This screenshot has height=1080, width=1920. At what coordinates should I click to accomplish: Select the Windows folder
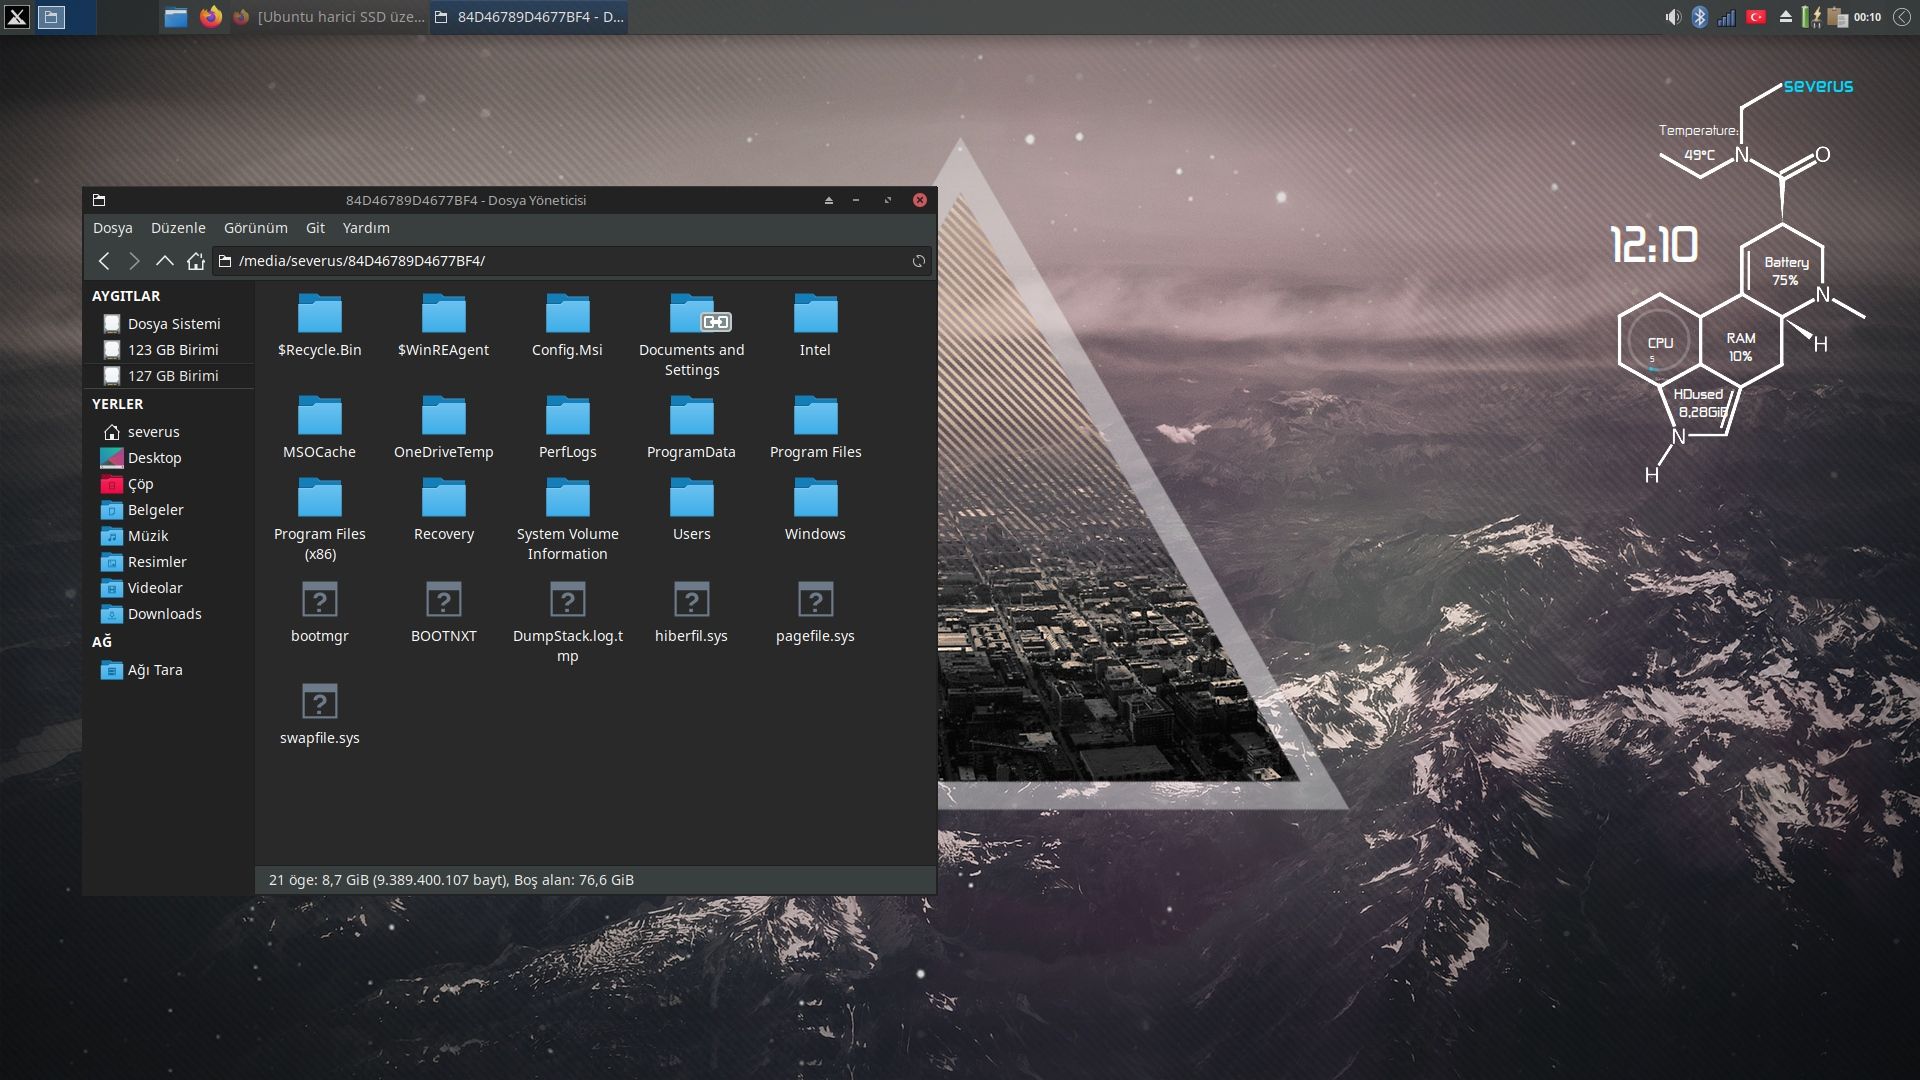[815, 510]
